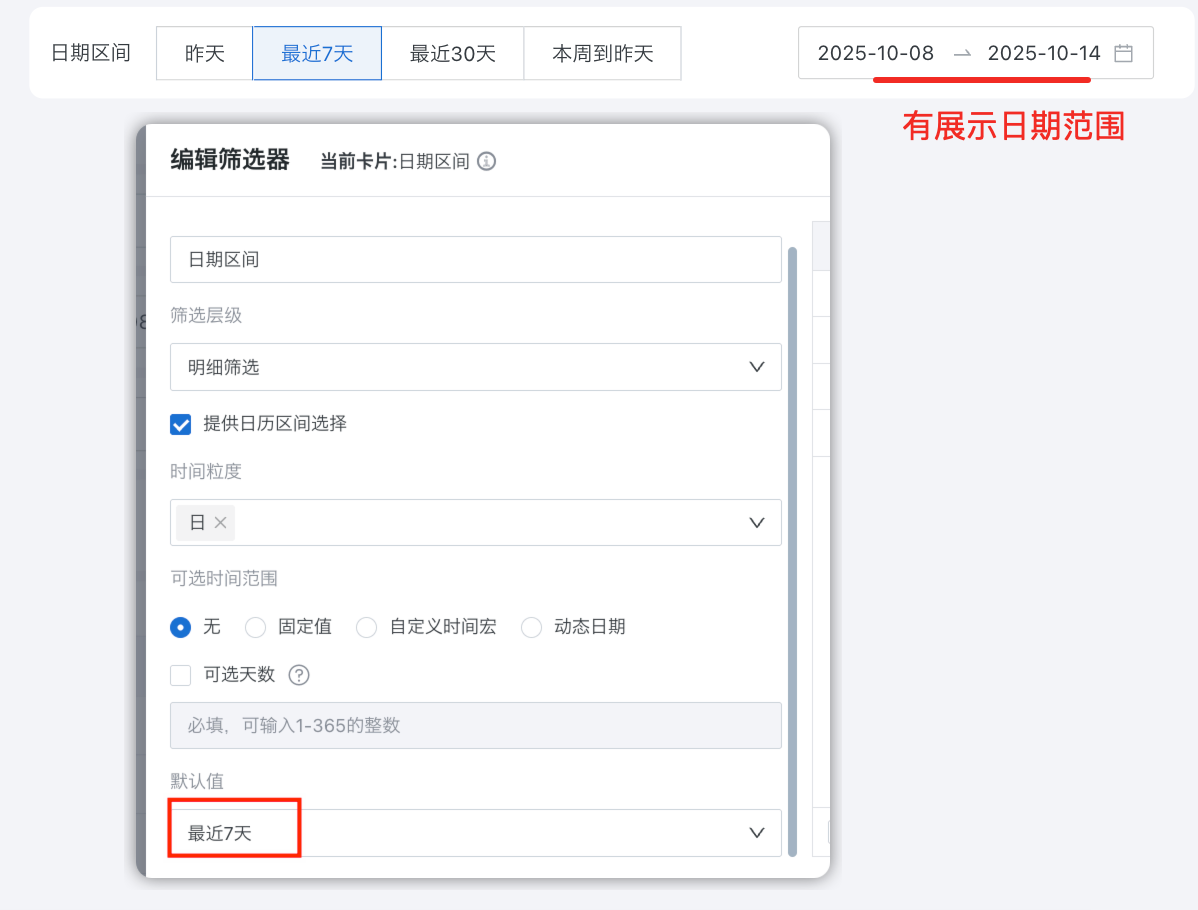Select the 自定义时间宏 radio option
Screen dimensions: 1198x910
(x=367, y=628)
